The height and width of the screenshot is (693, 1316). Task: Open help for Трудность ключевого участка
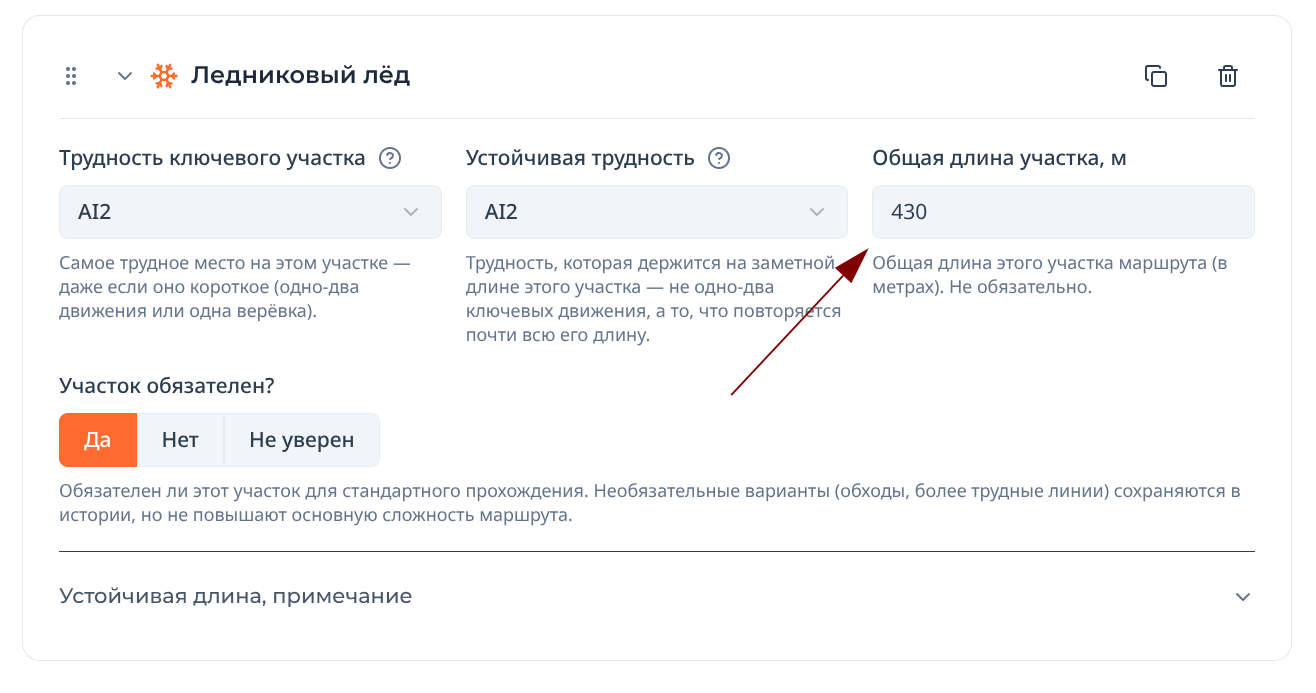pyautogui.click(x=390, y=158)
